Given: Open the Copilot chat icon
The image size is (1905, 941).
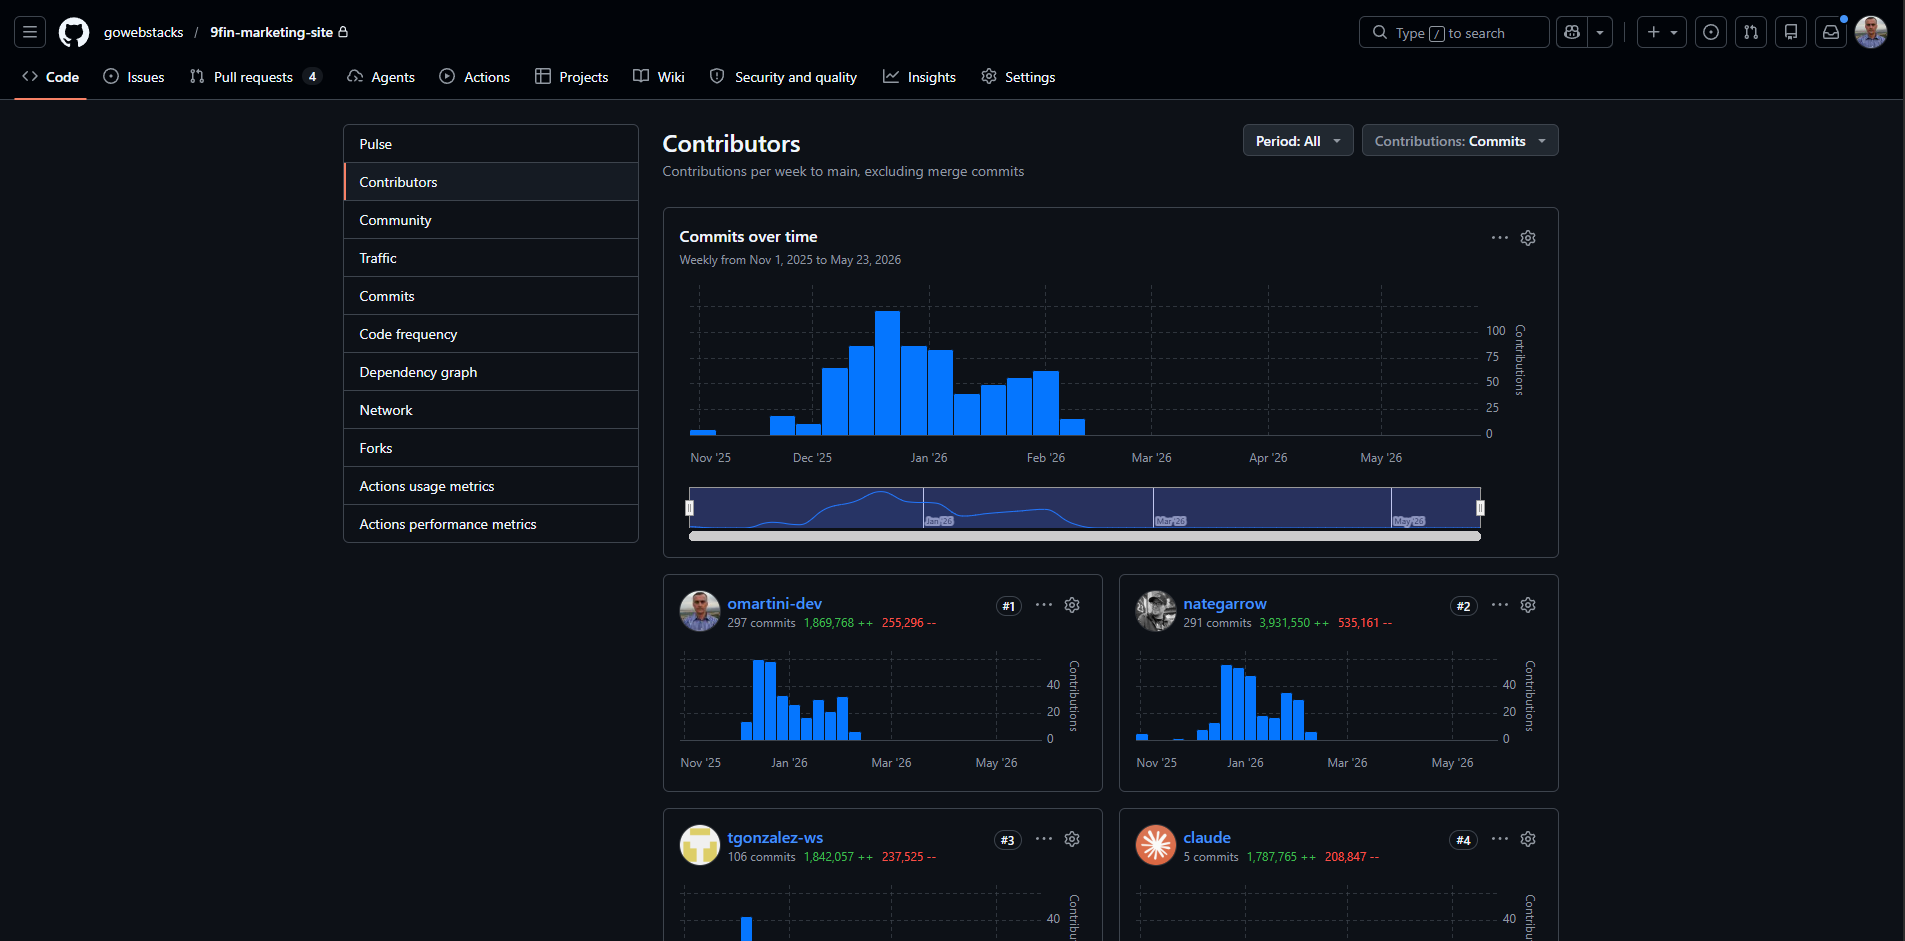Looking at the screenshot, I should click(x=1572, y=32).
